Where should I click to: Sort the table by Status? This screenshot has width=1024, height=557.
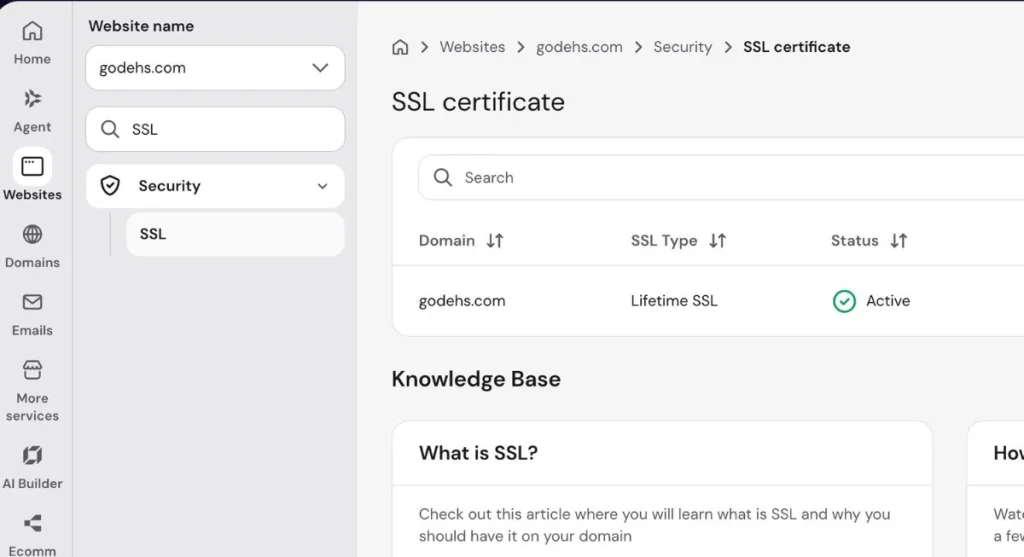(899, 241)
